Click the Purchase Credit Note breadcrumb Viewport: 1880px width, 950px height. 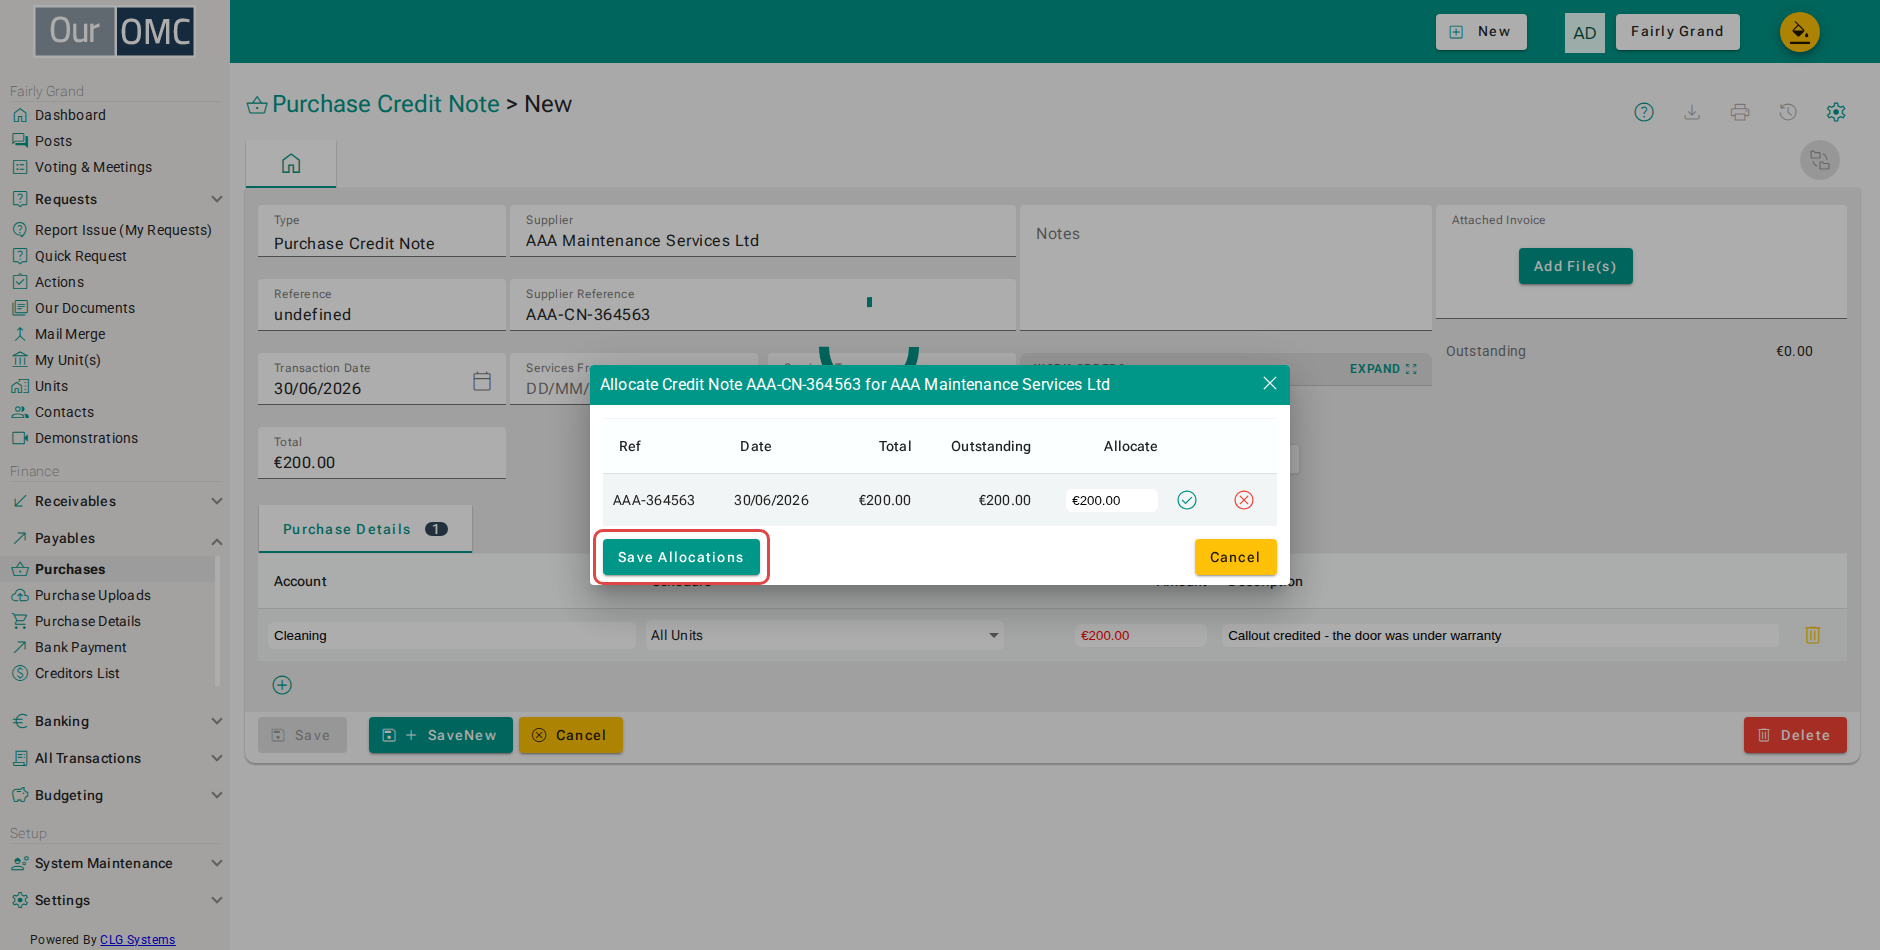[x=385, y=104]
